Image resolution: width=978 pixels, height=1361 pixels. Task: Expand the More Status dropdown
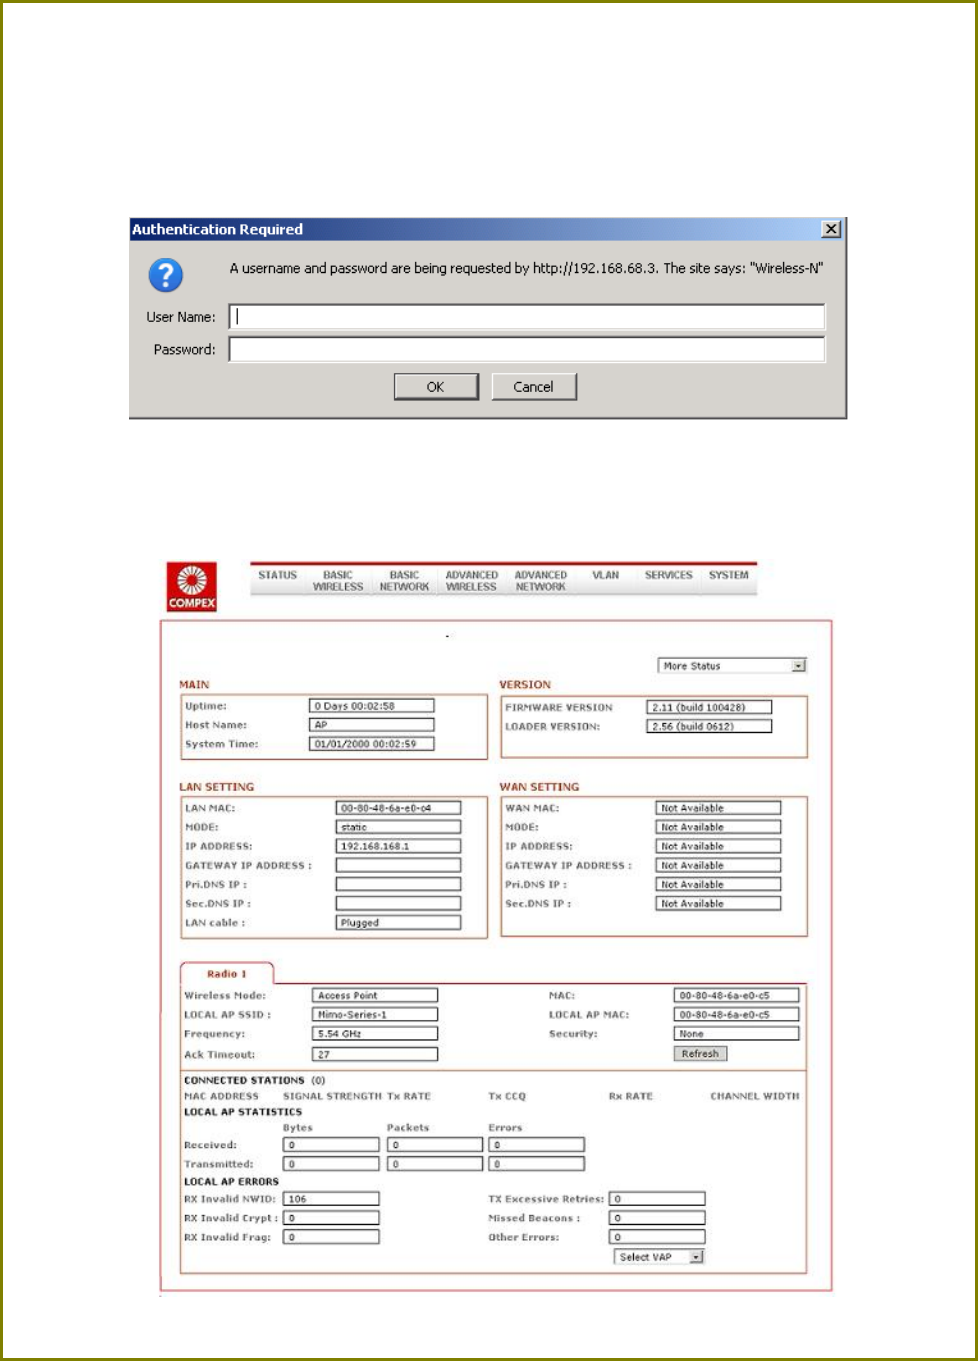[x=732, y=666]
